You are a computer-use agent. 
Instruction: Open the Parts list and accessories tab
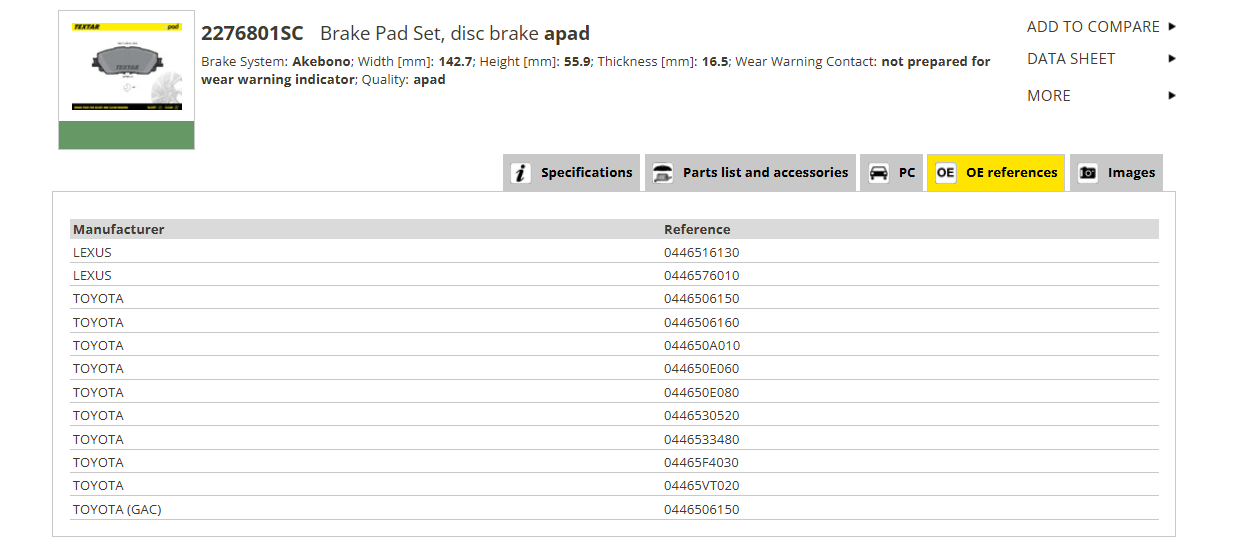751,173
